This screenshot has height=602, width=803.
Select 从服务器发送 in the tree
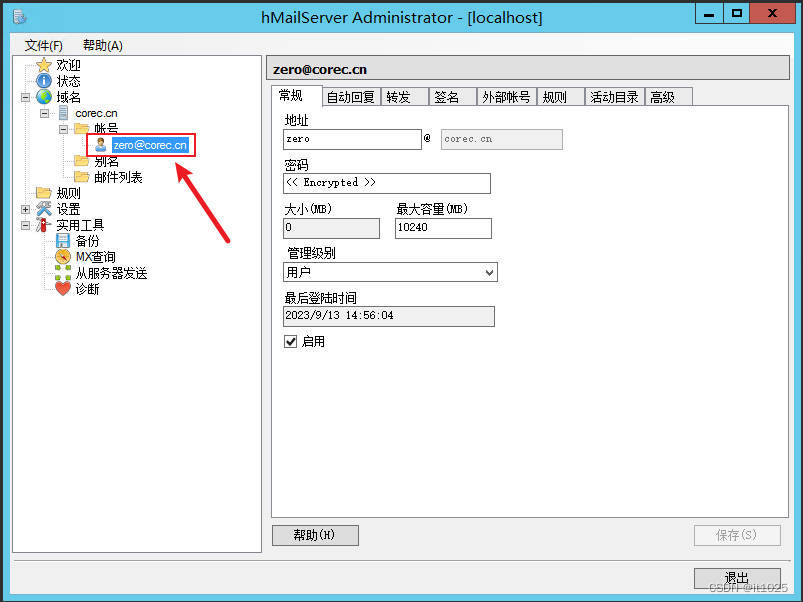click(x=111, y=273)
